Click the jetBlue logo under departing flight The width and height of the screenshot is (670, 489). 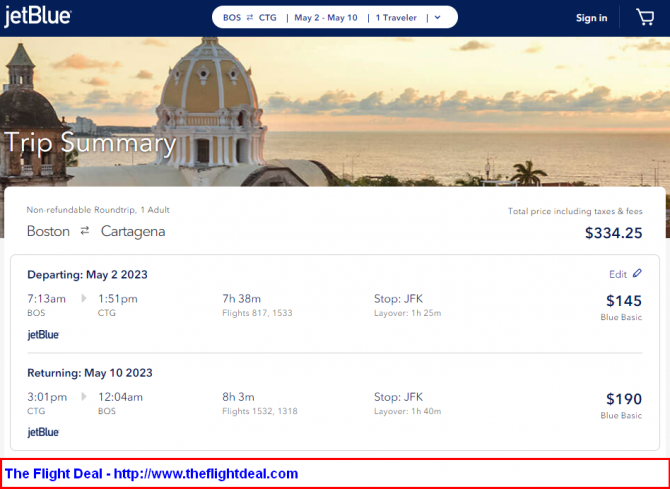click(x=43, y=335)
